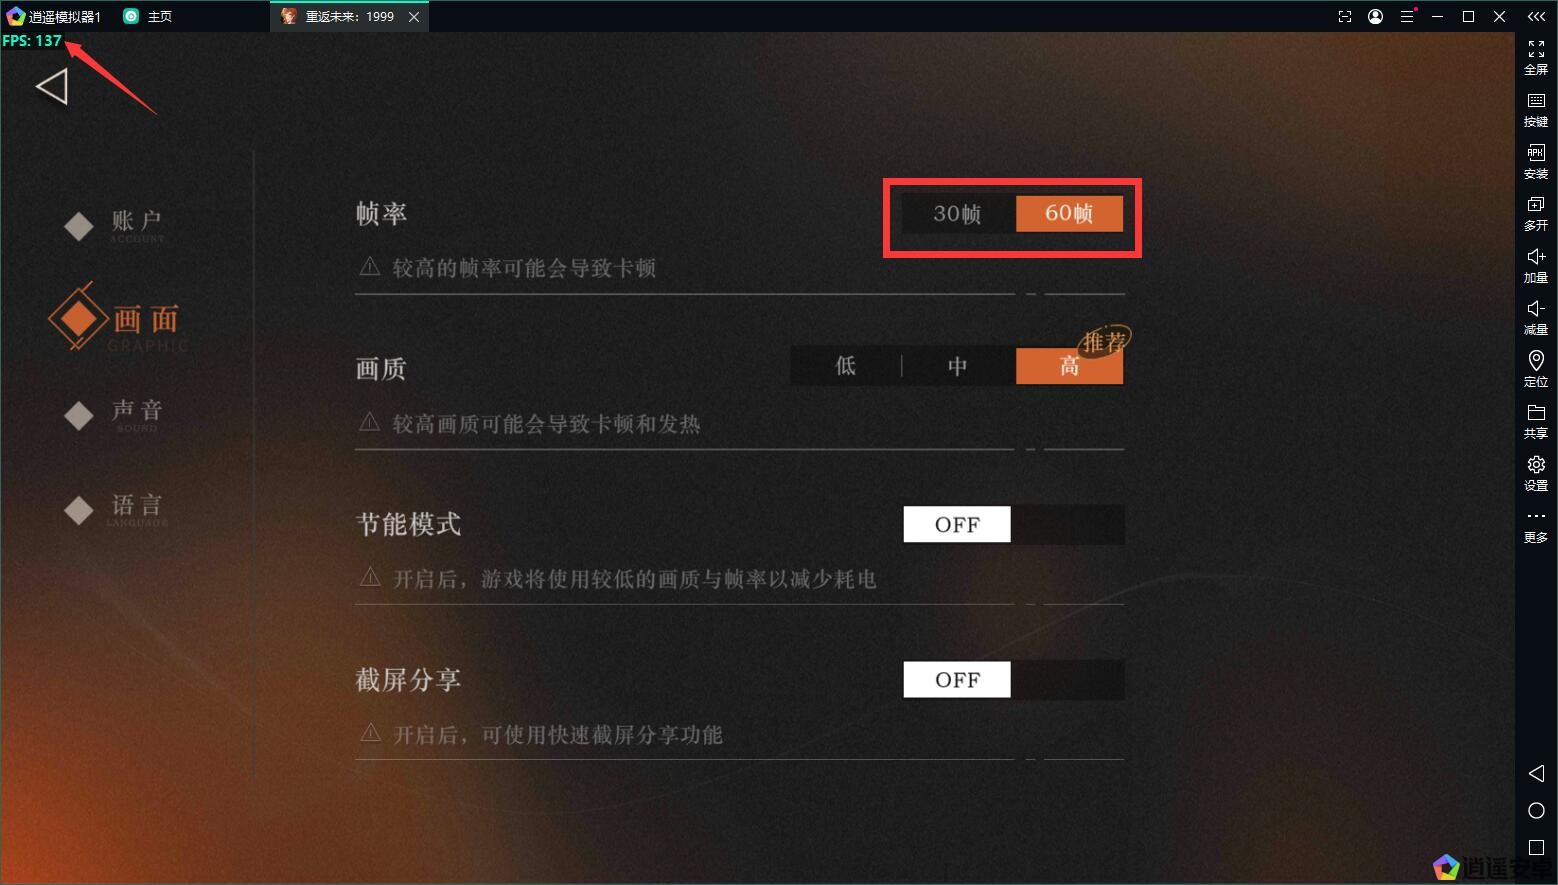
Task: Expand the 更多 more options
Action: tap(1536, 526)
